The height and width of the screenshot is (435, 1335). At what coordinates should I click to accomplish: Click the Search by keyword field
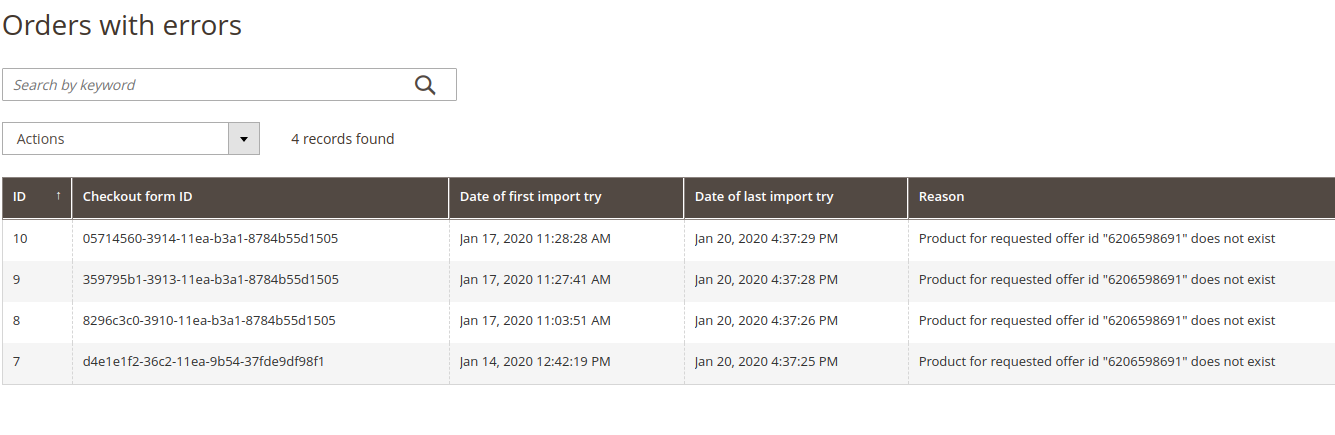(205, 85)
